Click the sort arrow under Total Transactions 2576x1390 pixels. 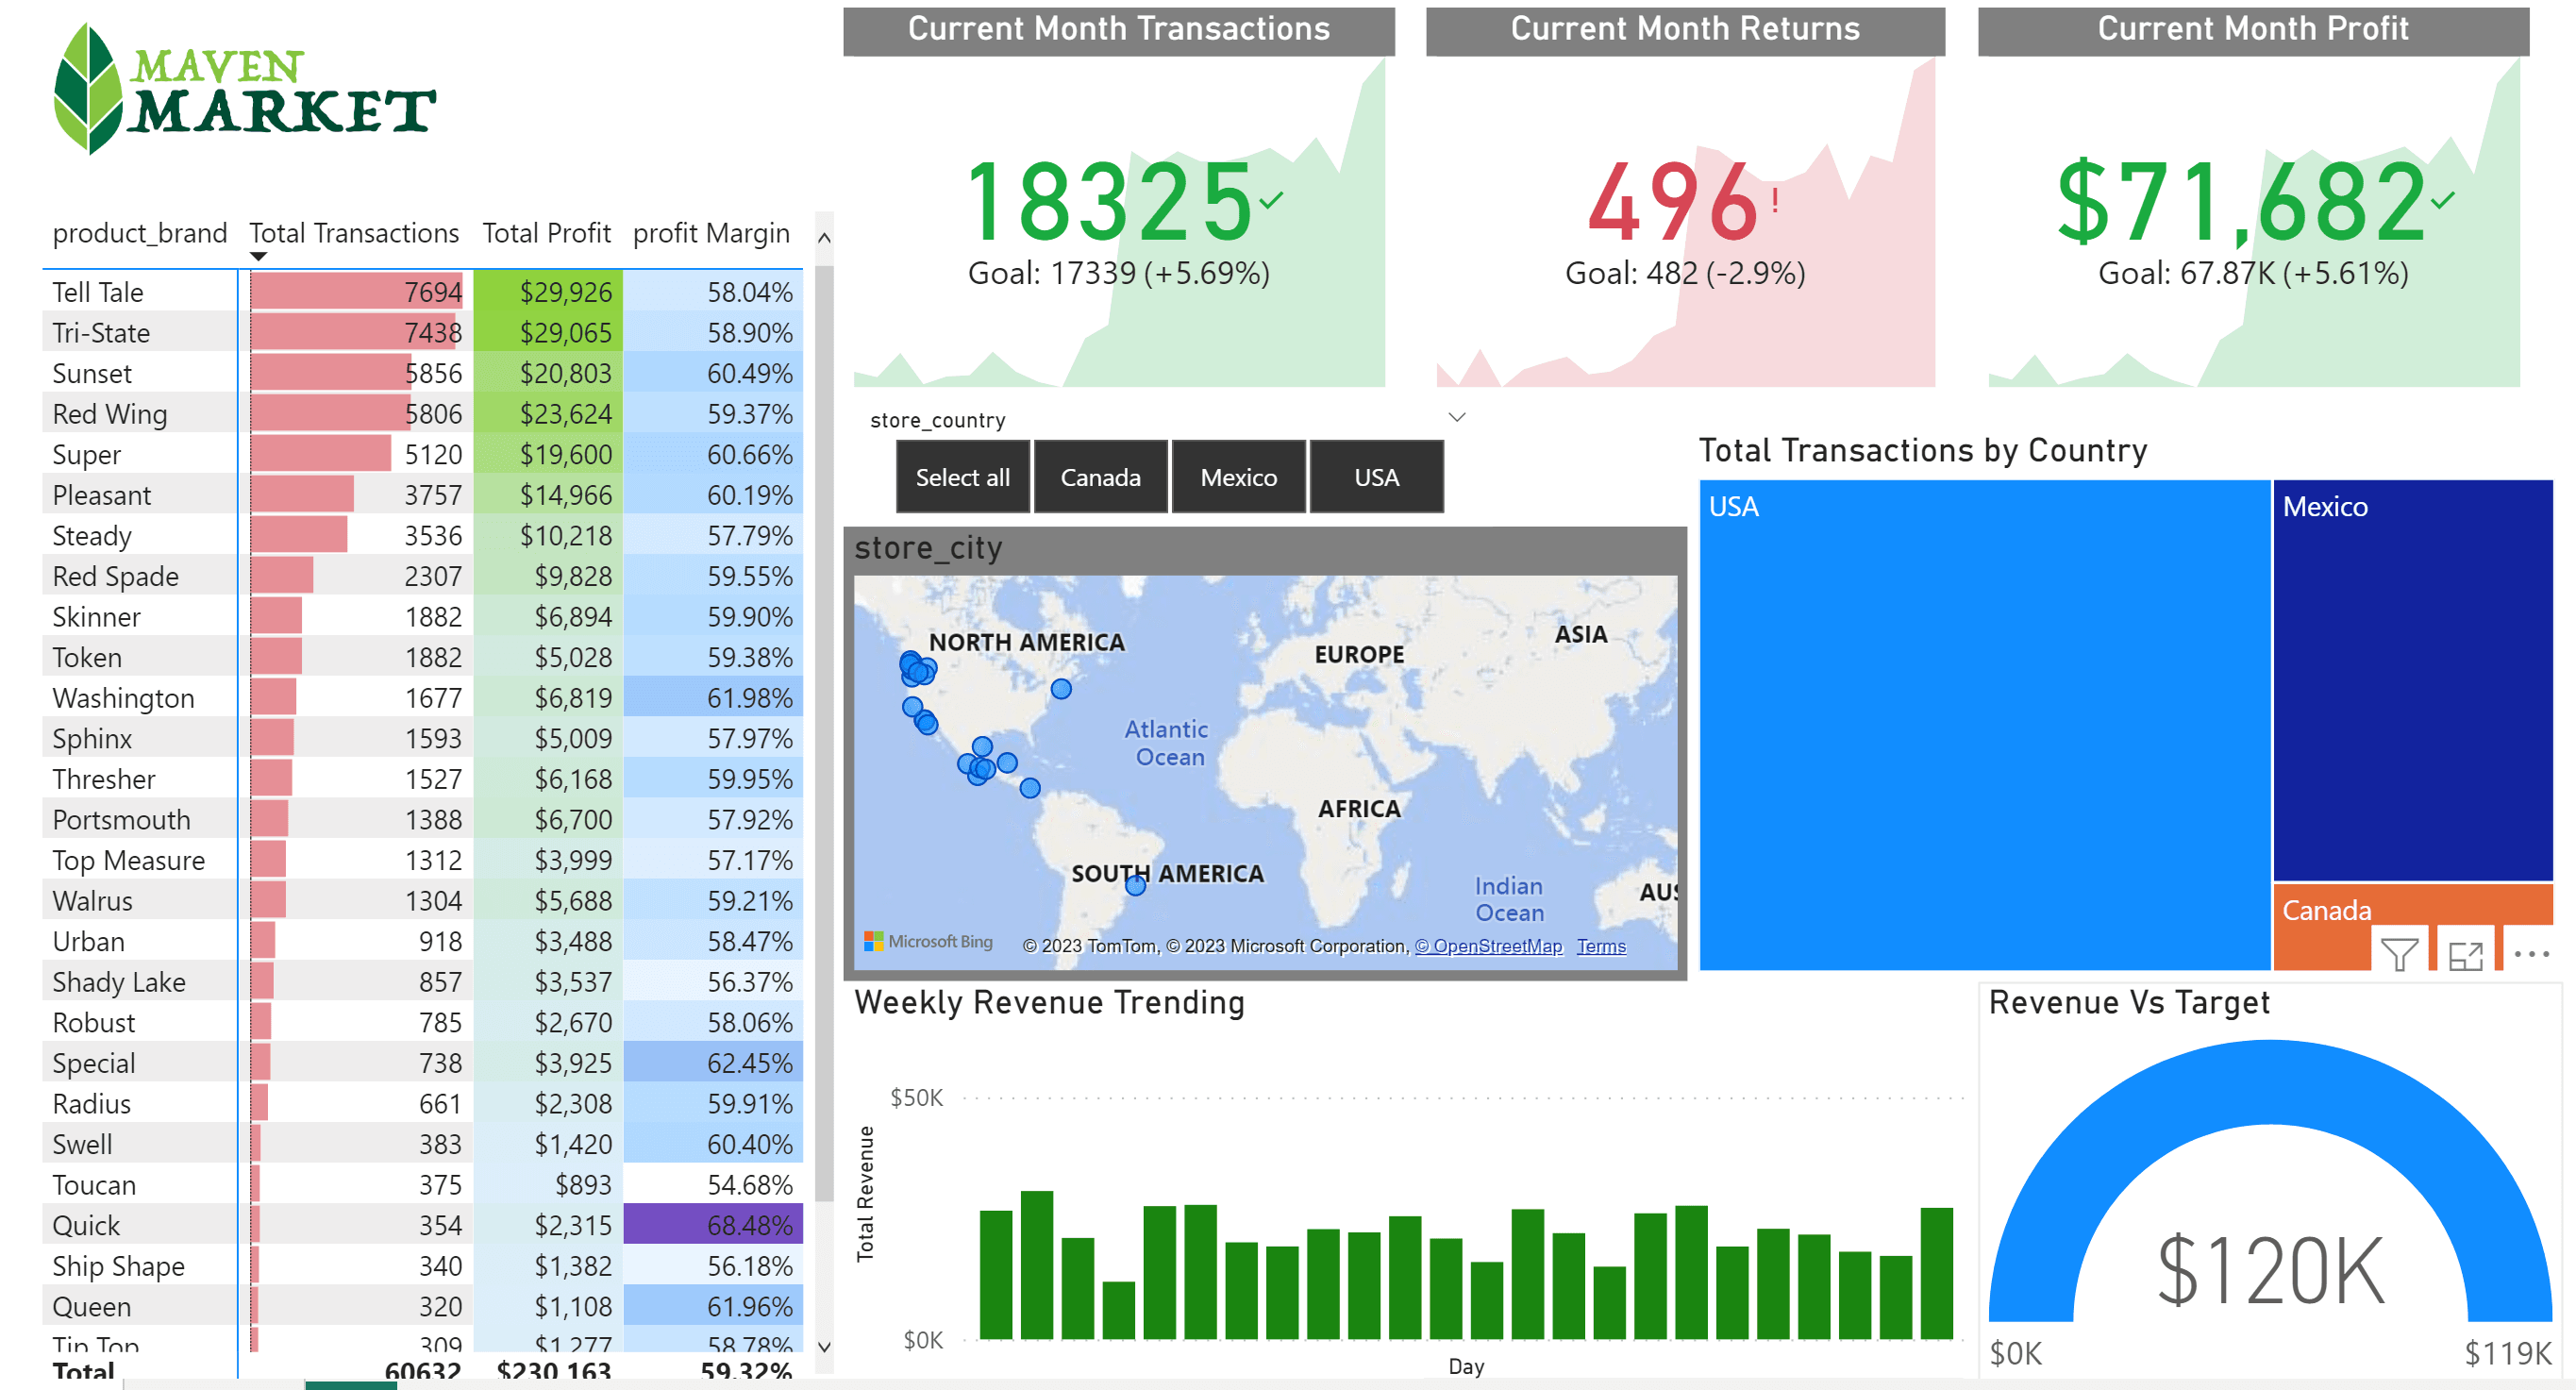258,257
